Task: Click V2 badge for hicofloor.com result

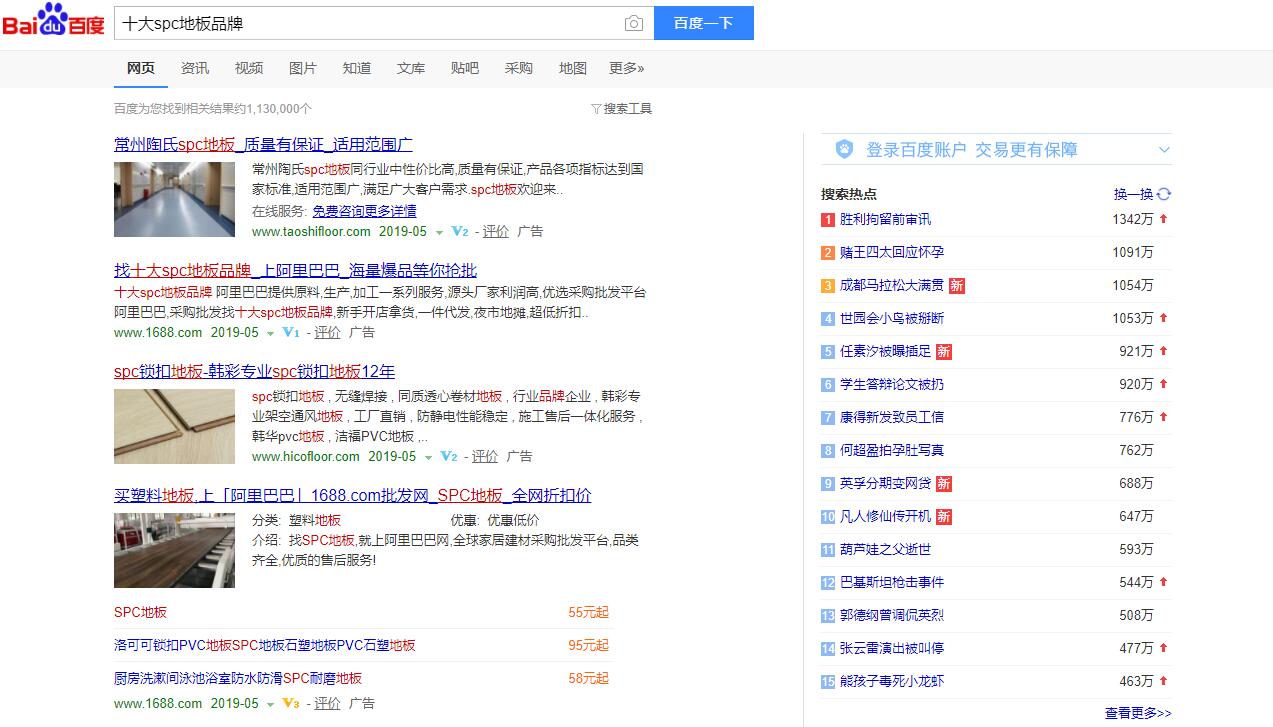Action: [448, 457]
